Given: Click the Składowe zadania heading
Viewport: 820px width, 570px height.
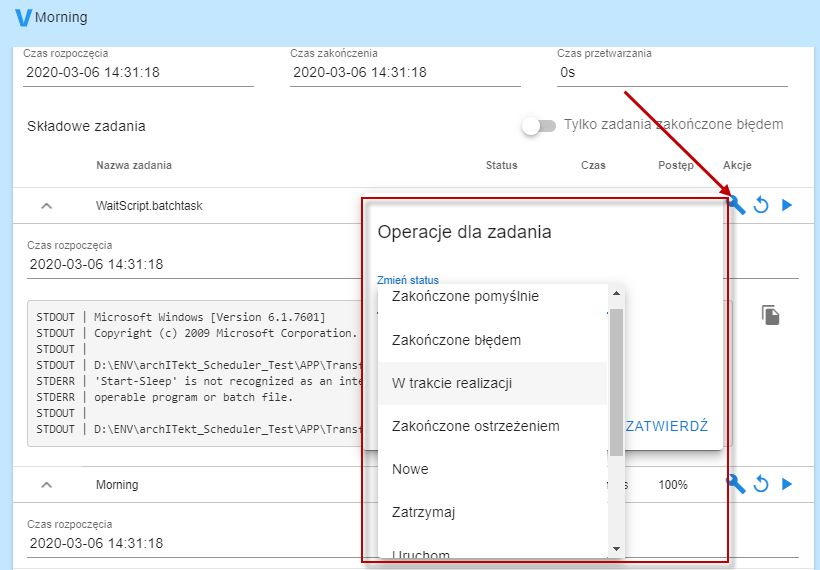Looking at the screenshot, I should click(x=86, y=126).
